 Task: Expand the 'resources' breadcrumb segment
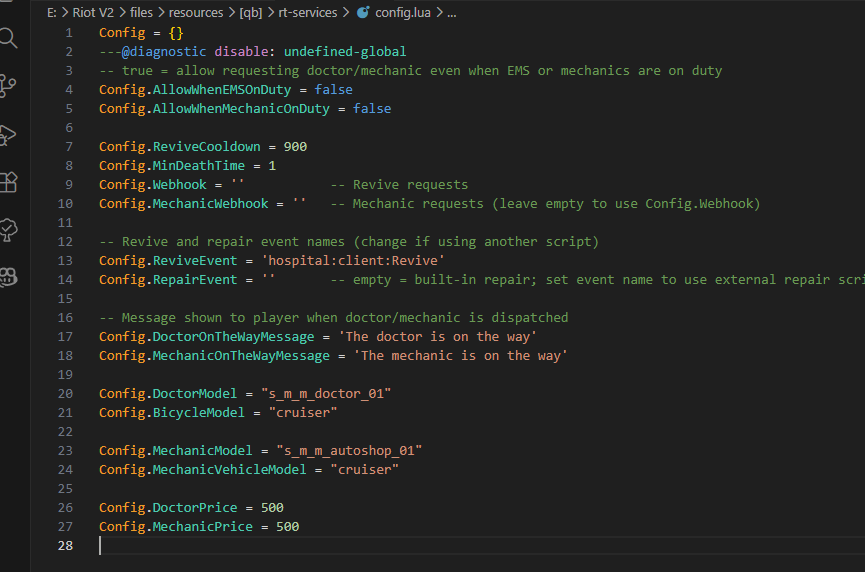click(196, 12)
